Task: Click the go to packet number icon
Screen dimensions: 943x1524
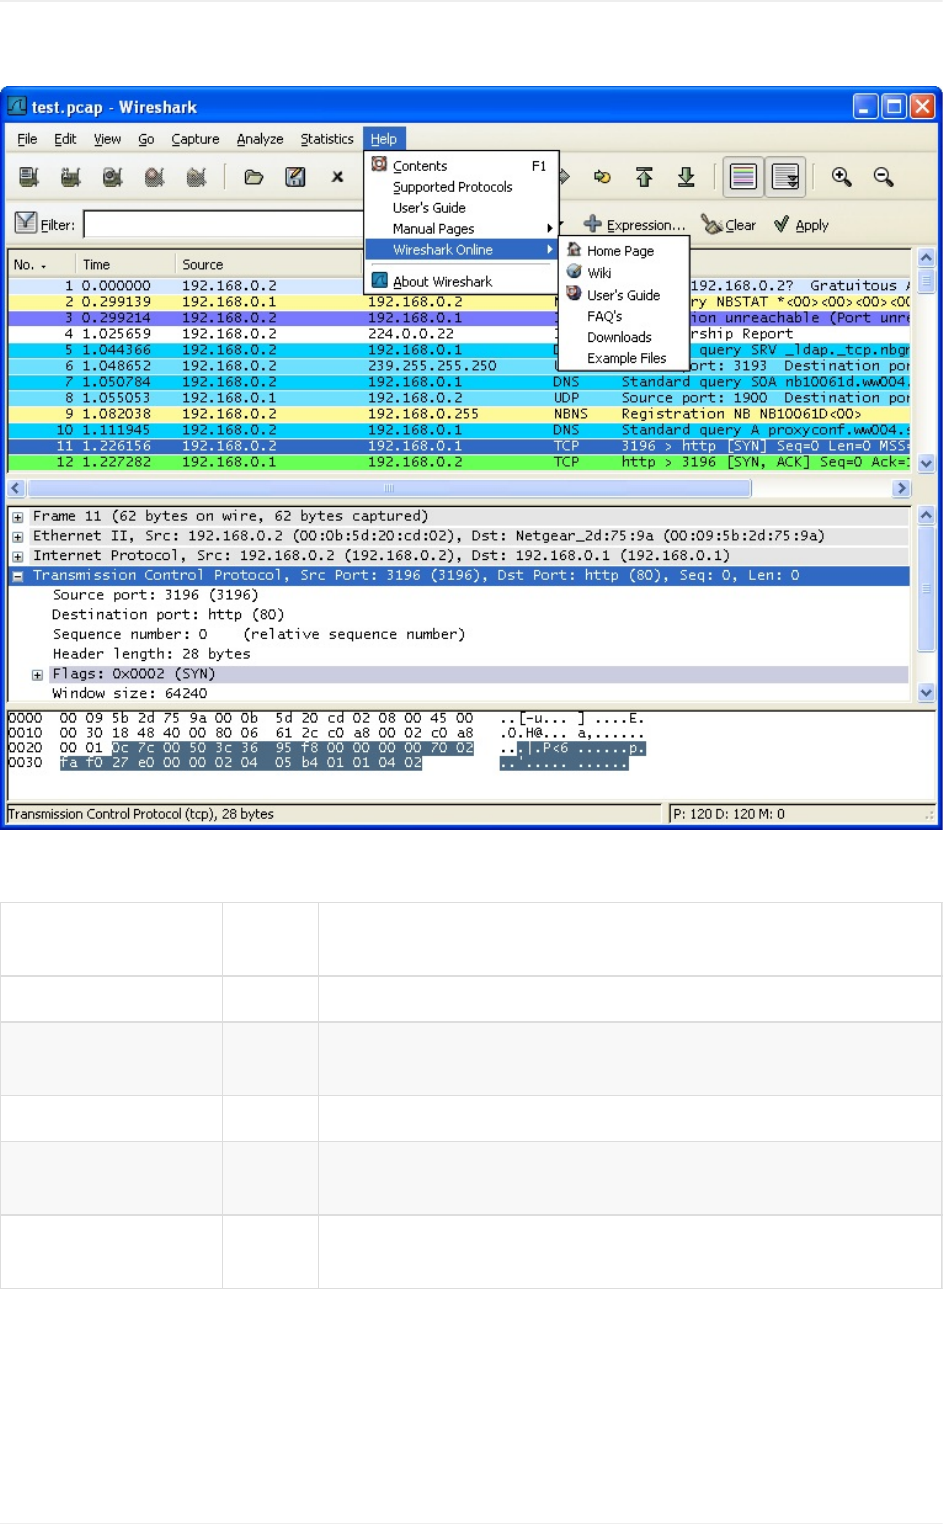Action: coord(602,177)
